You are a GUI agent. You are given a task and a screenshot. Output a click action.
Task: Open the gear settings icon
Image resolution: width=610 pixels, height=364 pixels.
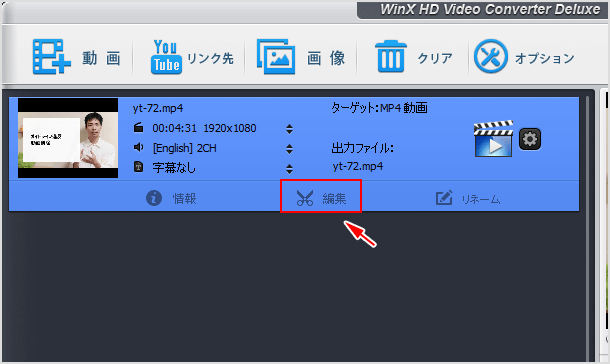point(530,139)
